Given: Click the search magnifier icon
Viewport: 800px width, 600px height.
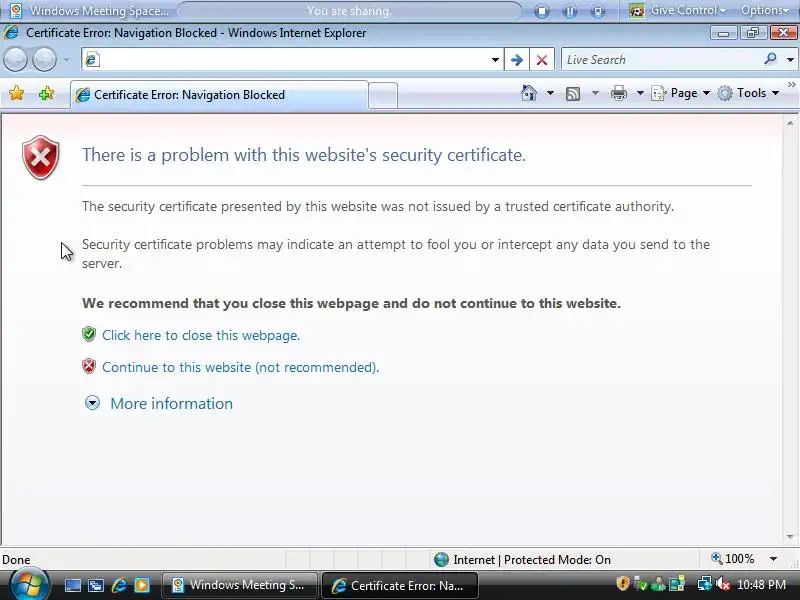Looking at the screenshot, I should pyautogui.click(x=770, y=59).
